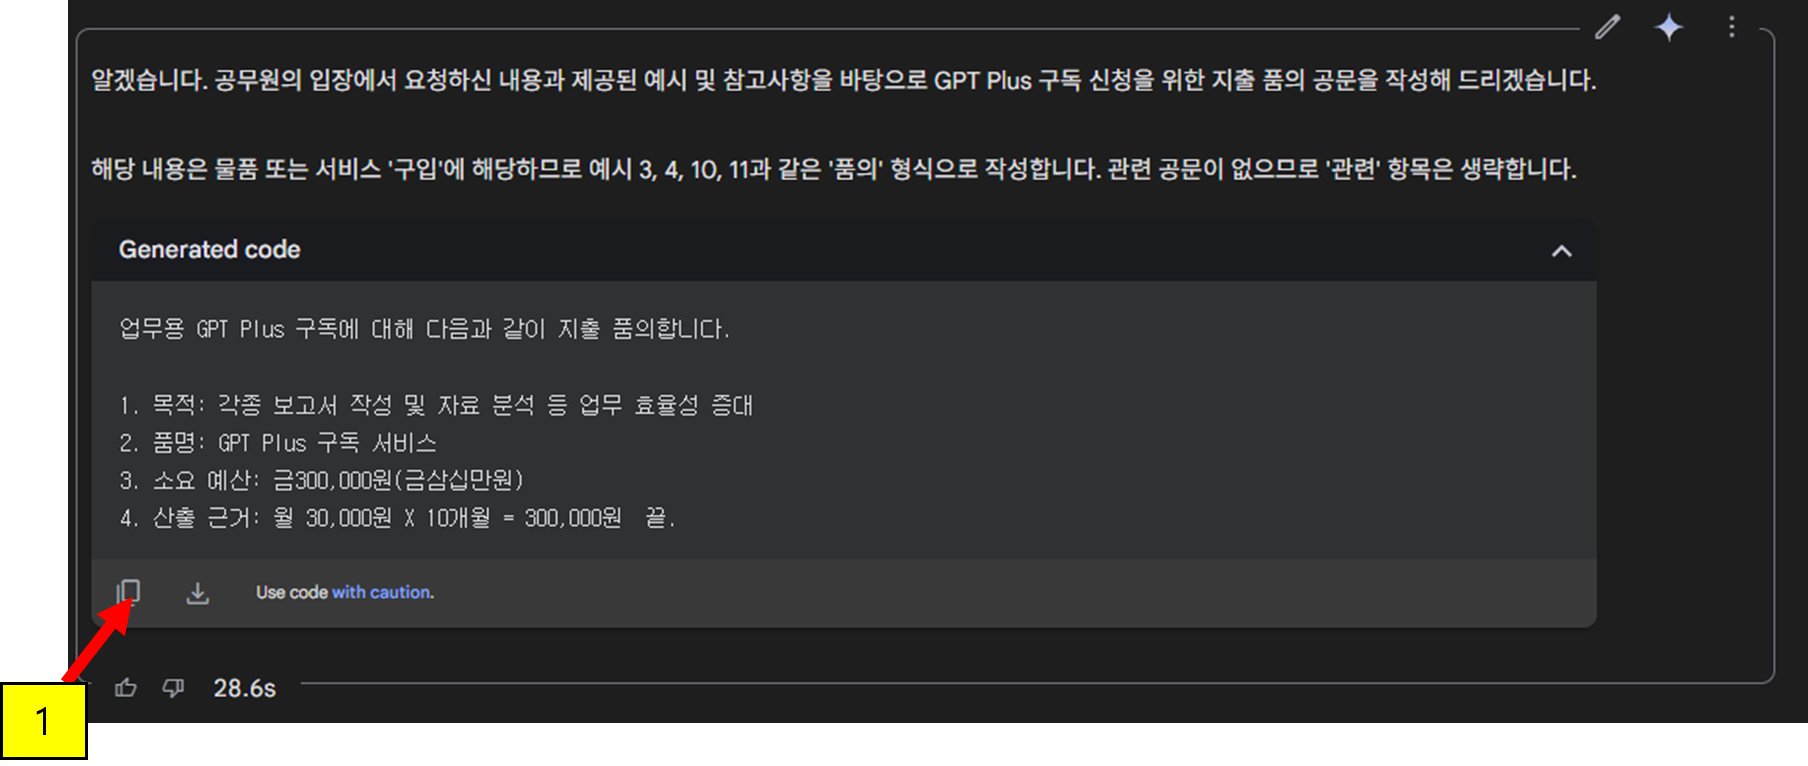Click the pencil edit icon
Viewport: 1808px width, 766px height.
click(x=1607, y=27)
